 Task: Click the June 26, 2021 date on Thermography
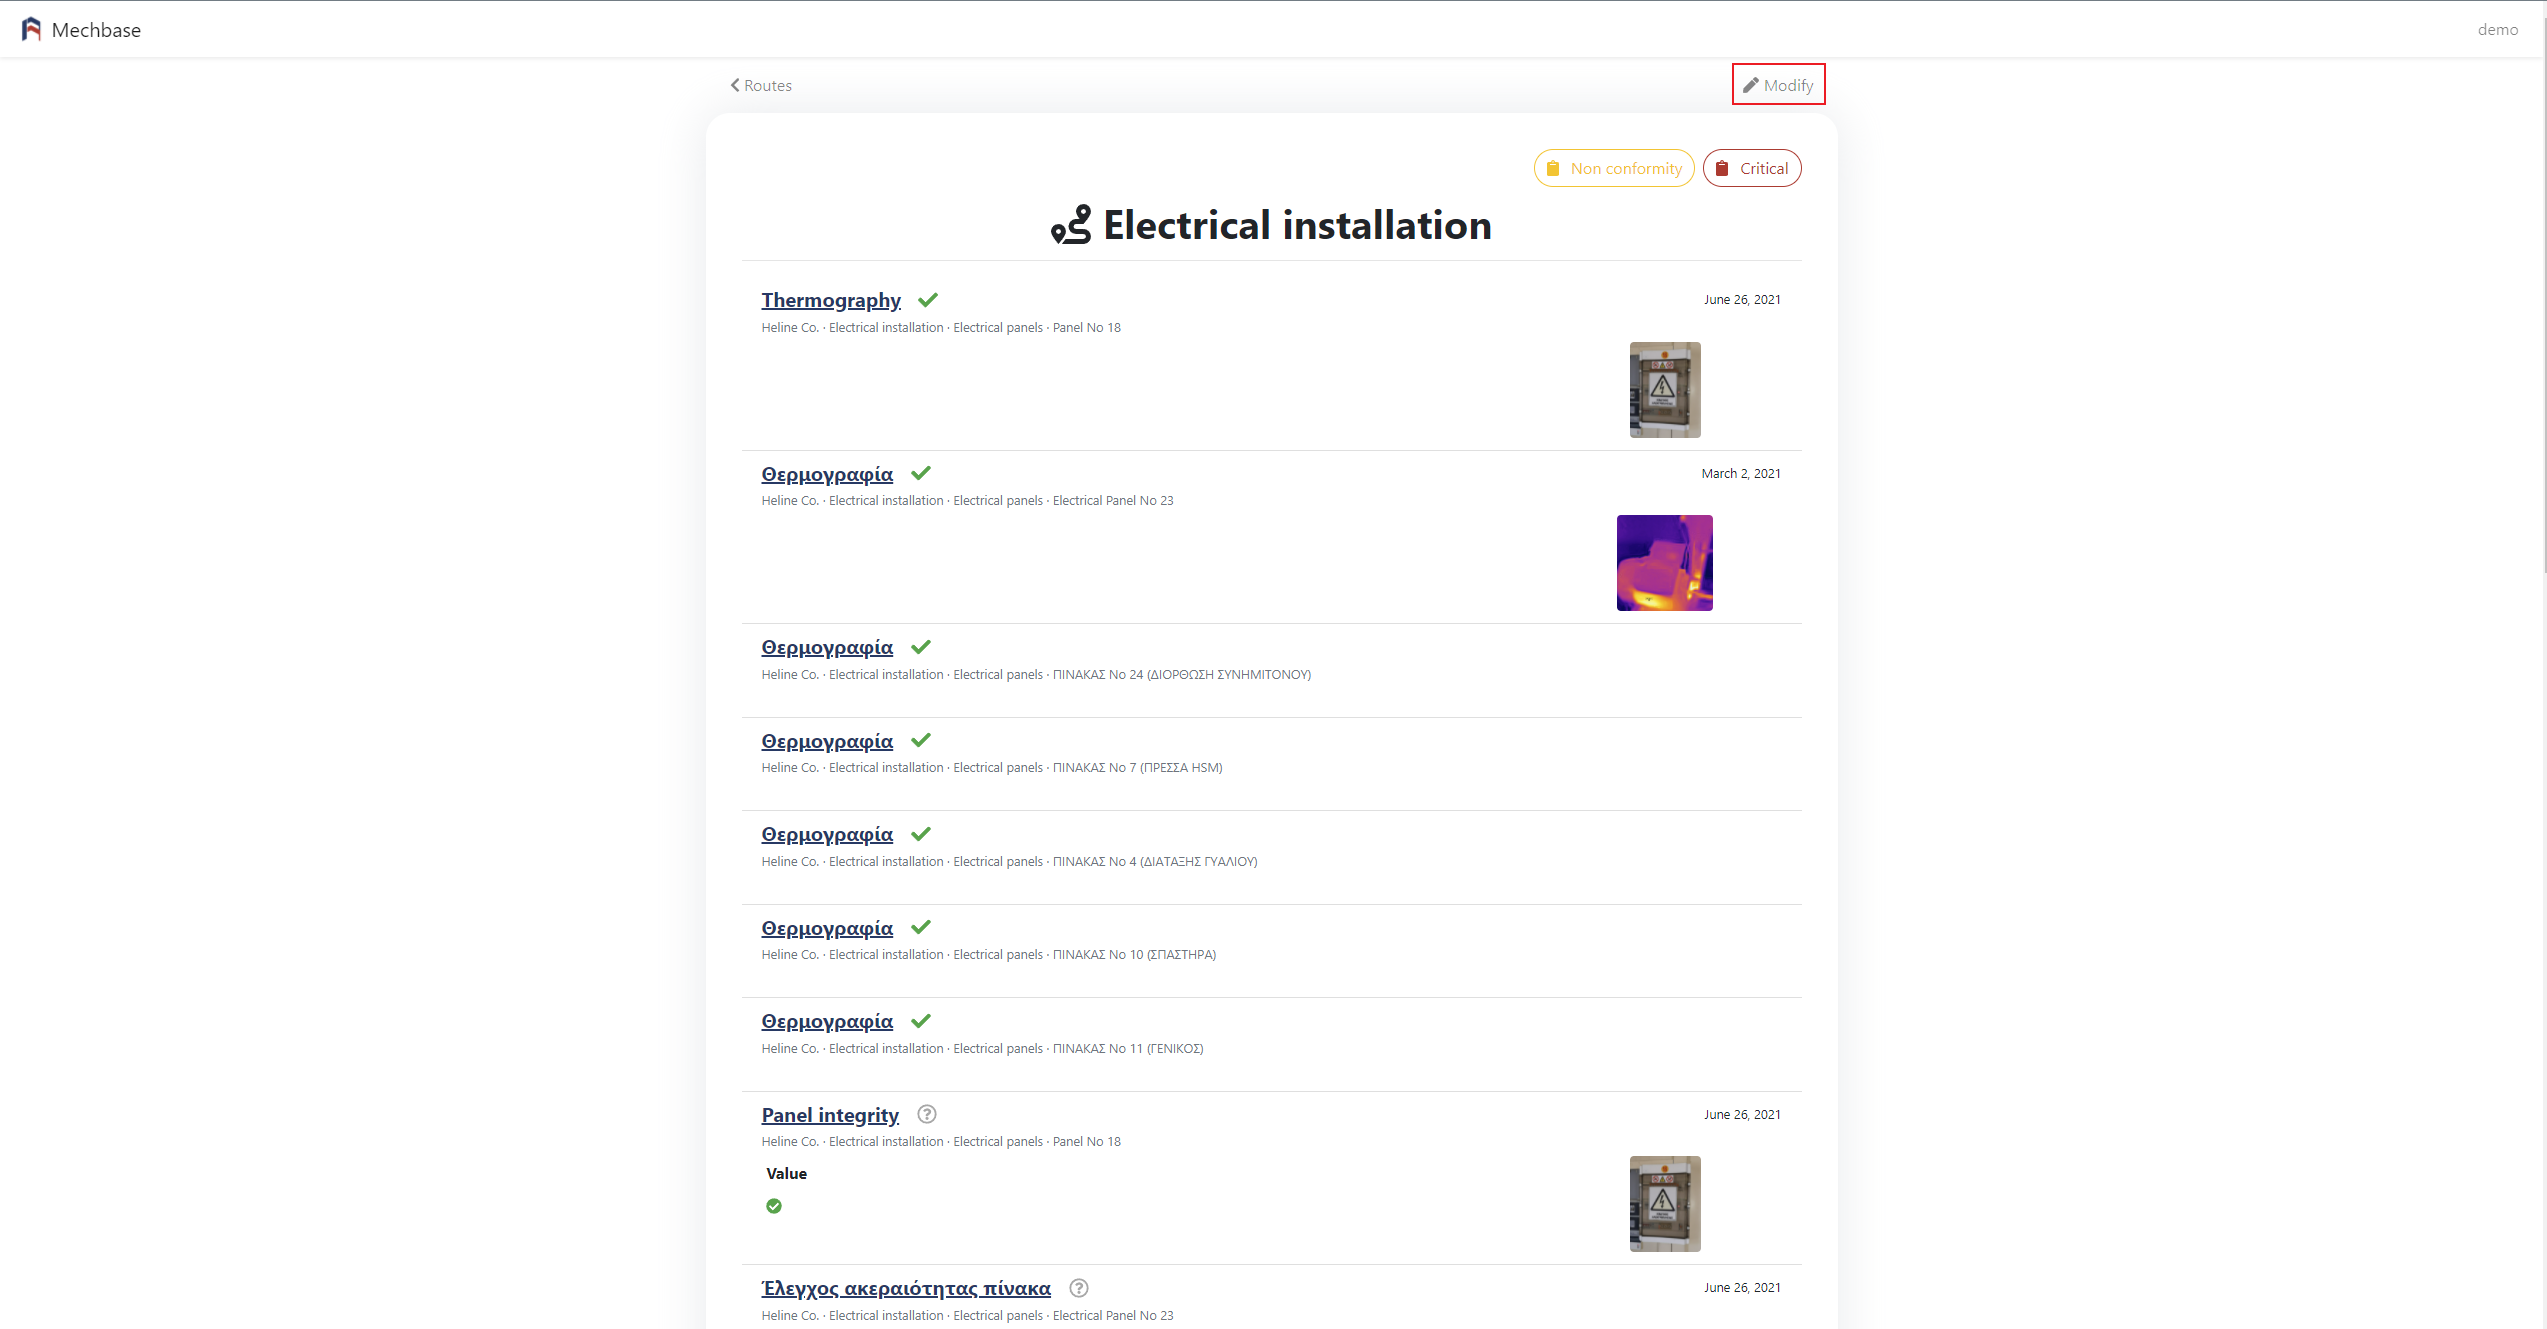(1742, 300)
